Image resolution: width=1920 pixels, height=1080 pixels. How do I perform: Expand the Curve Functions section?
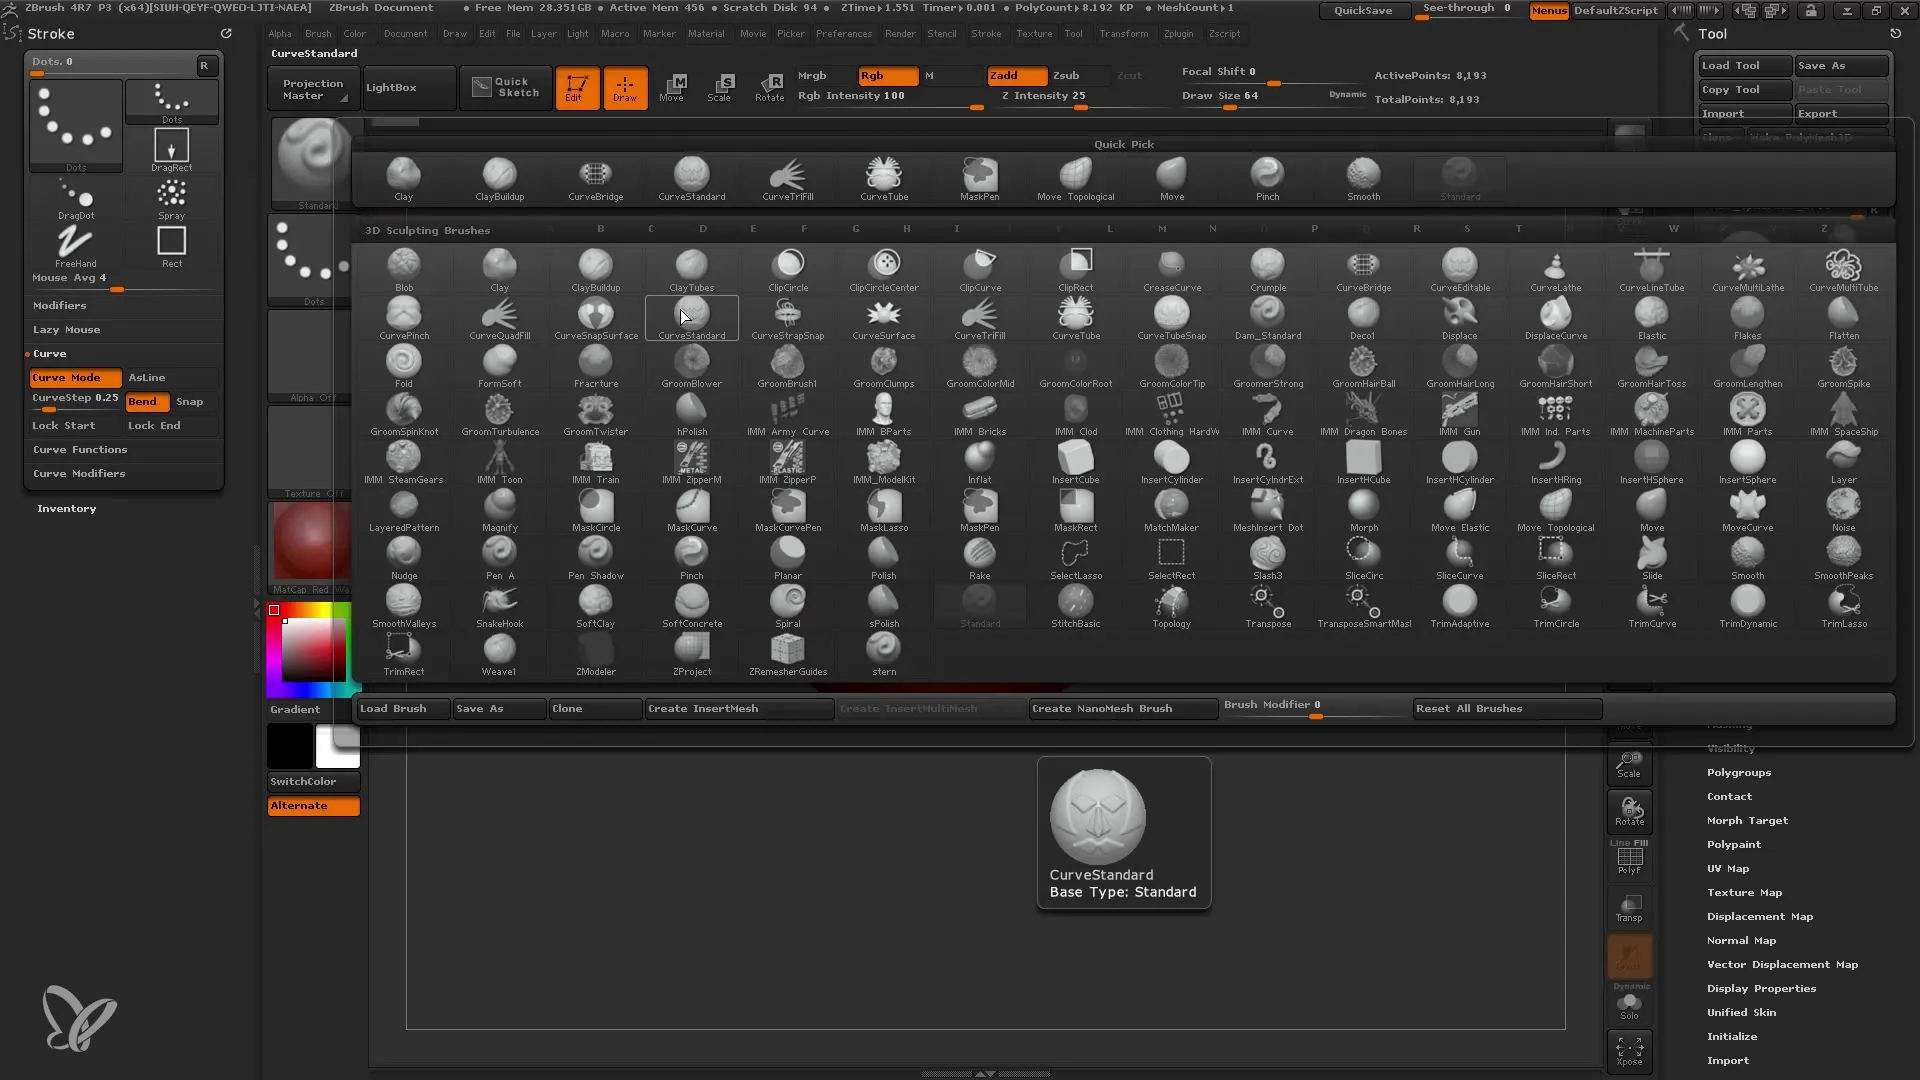(79, 448)
